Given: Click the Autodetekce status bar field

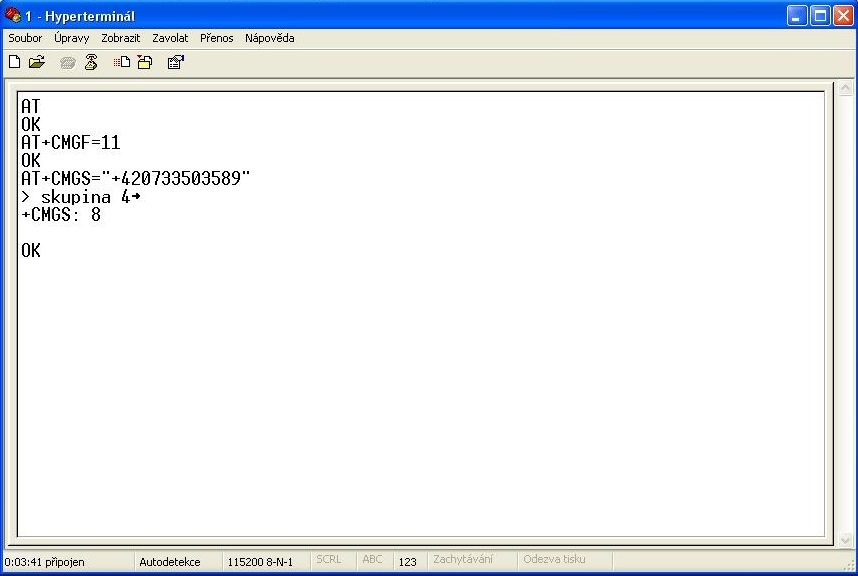Looking at the screenshot, I should (x=170, y=562).
